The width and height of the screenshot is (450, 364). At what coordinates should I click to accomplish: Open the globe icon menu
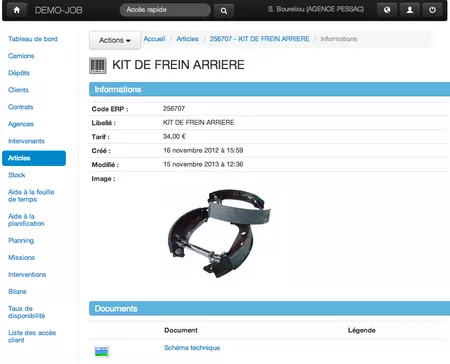pos(387,10)
